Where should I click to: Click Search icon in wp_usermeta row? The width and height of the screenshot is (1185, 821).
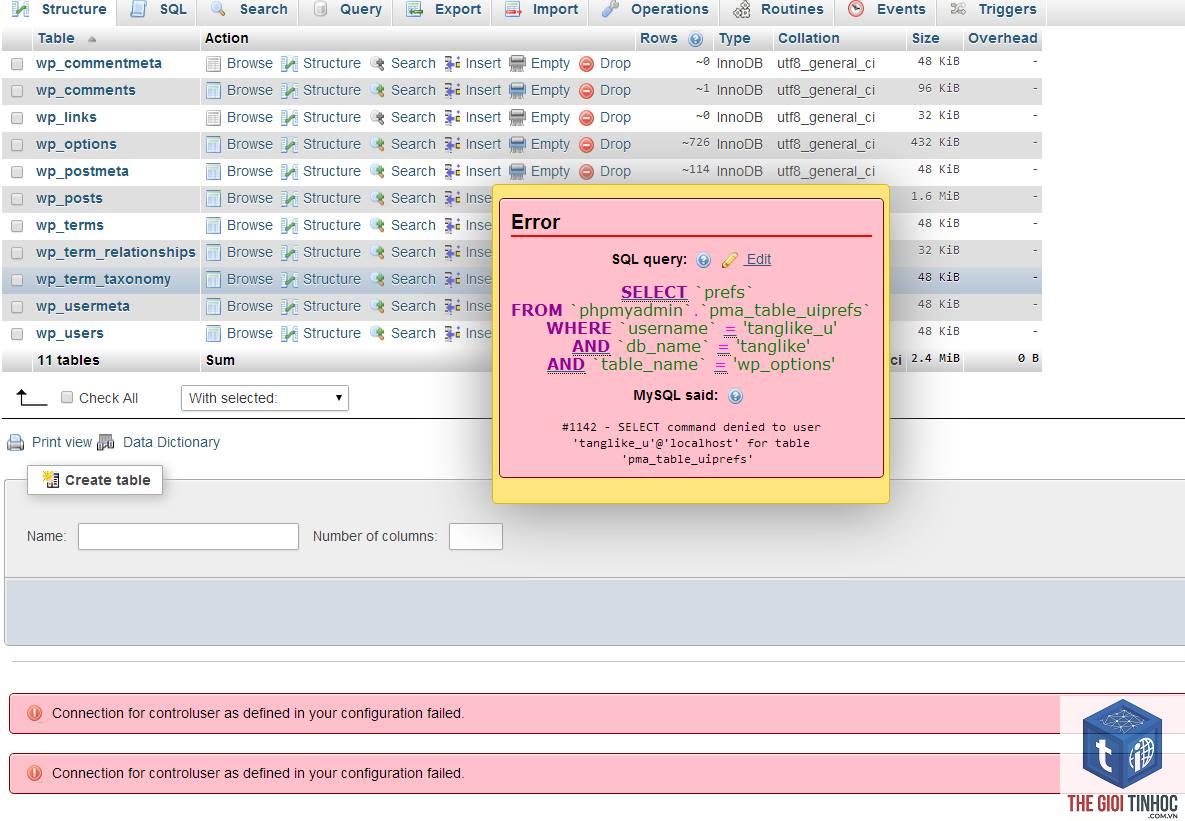tap(378, 306)
